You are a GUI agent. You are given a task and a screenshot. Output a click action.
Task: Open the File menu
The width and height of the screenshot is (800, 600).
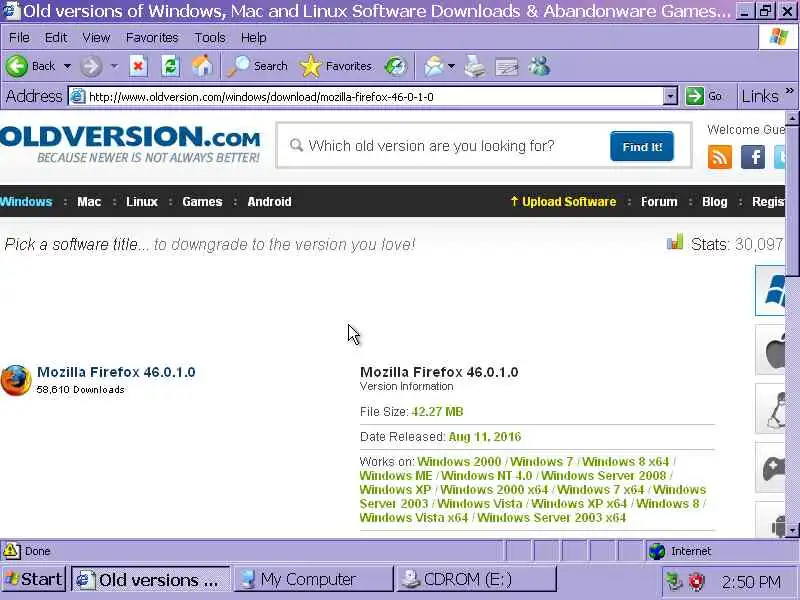(19, 38)
